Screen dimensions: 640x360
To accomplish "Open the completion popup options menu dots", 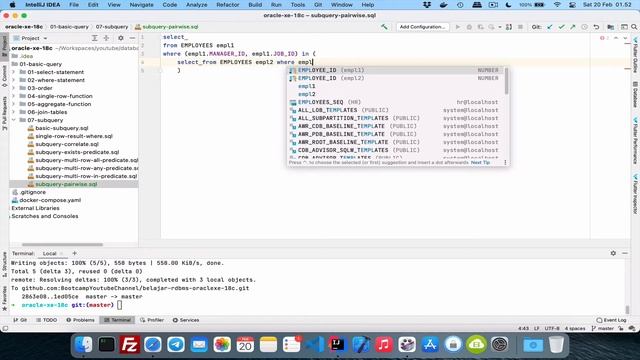I will 505,162.
